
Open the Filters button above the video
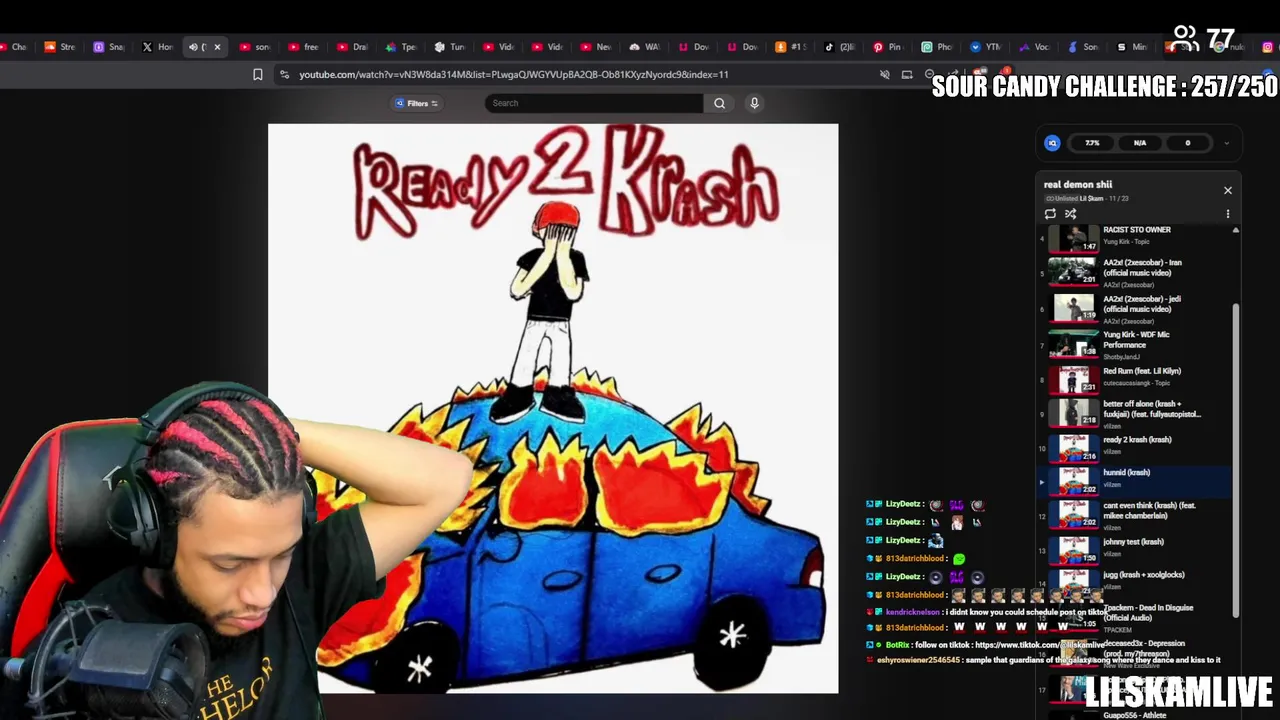pyautogui.click(x=416, y=103)
